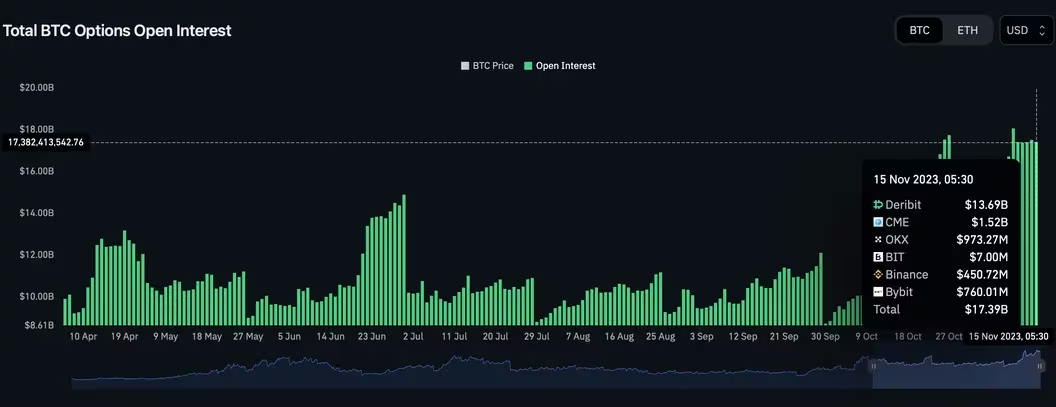
Task: Switch to the BTC tab
Action: pyautogui.click(x=919, y=30)
